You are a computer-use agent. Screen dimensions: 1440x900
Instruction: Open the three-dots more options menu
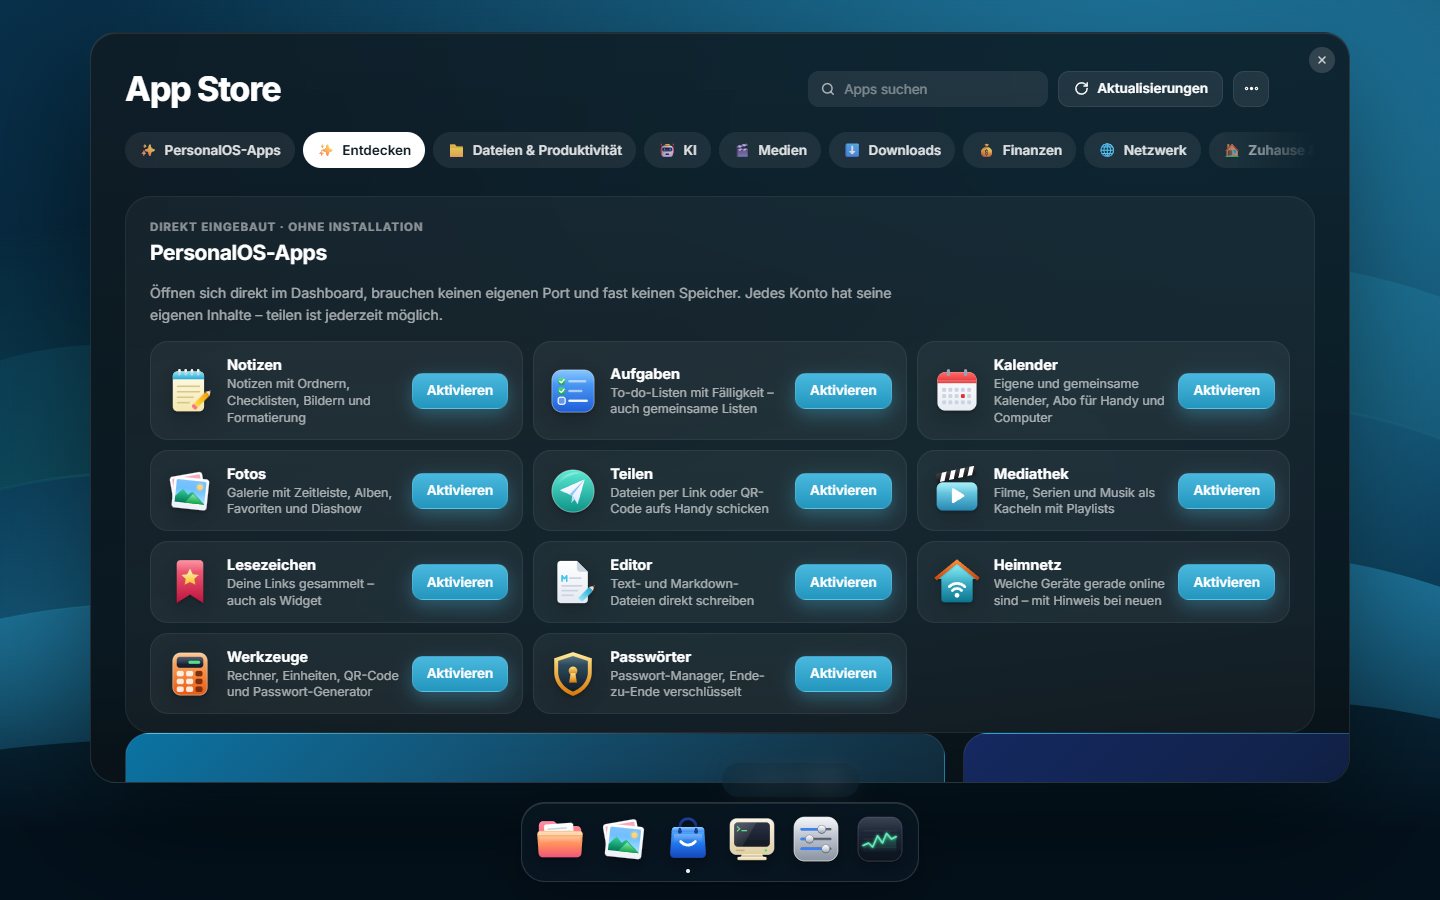point(1251,89)
